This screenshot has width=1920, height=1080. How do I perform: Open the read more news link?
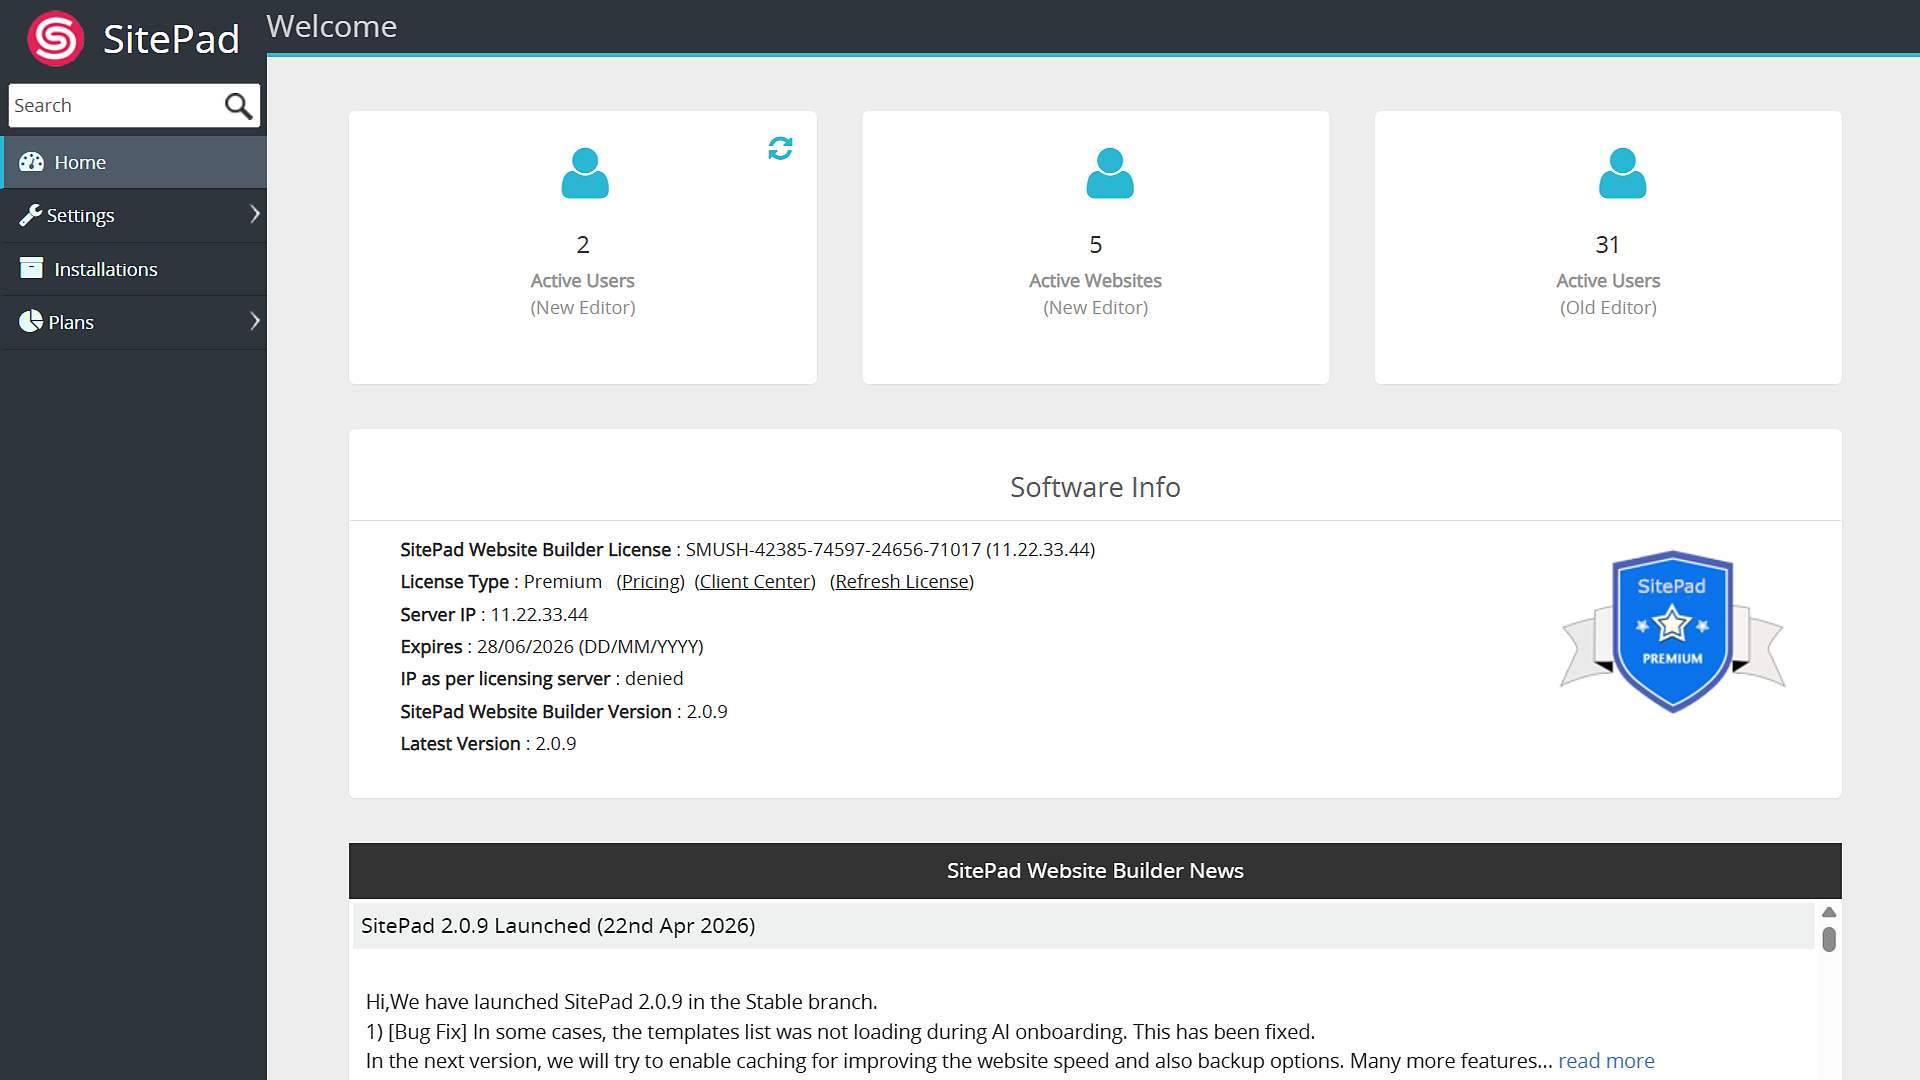[x=1606, y=1061]
